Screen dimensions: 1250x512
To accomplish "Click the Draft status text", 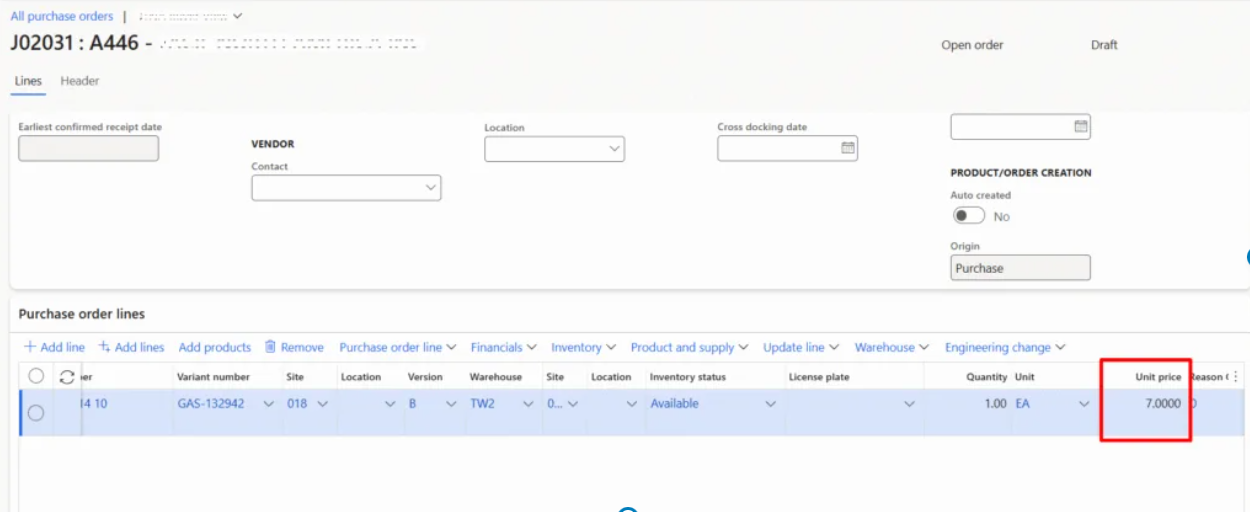I will click(x=1104, y=45).
